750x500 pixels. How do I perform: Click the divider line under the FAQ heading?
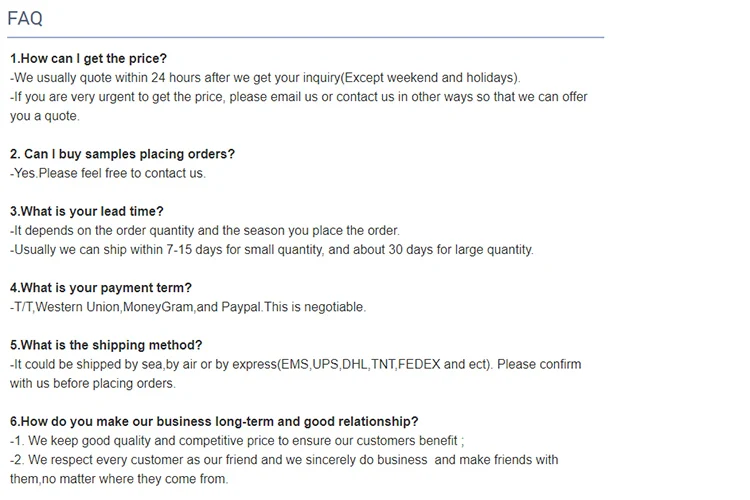pyautogui.click(x=305, y=38)
